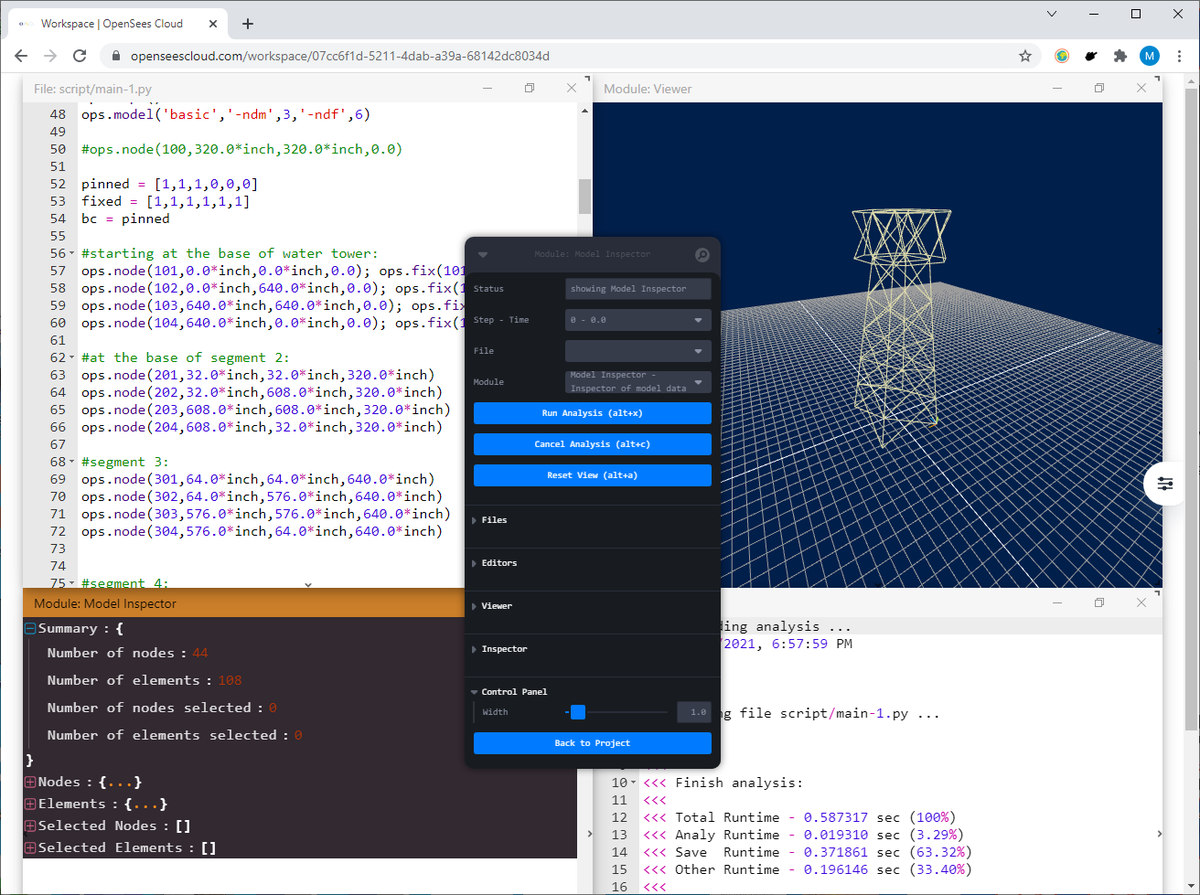Expand the Viewer section in control panel

pyautogui.click(x=492, y=606)
